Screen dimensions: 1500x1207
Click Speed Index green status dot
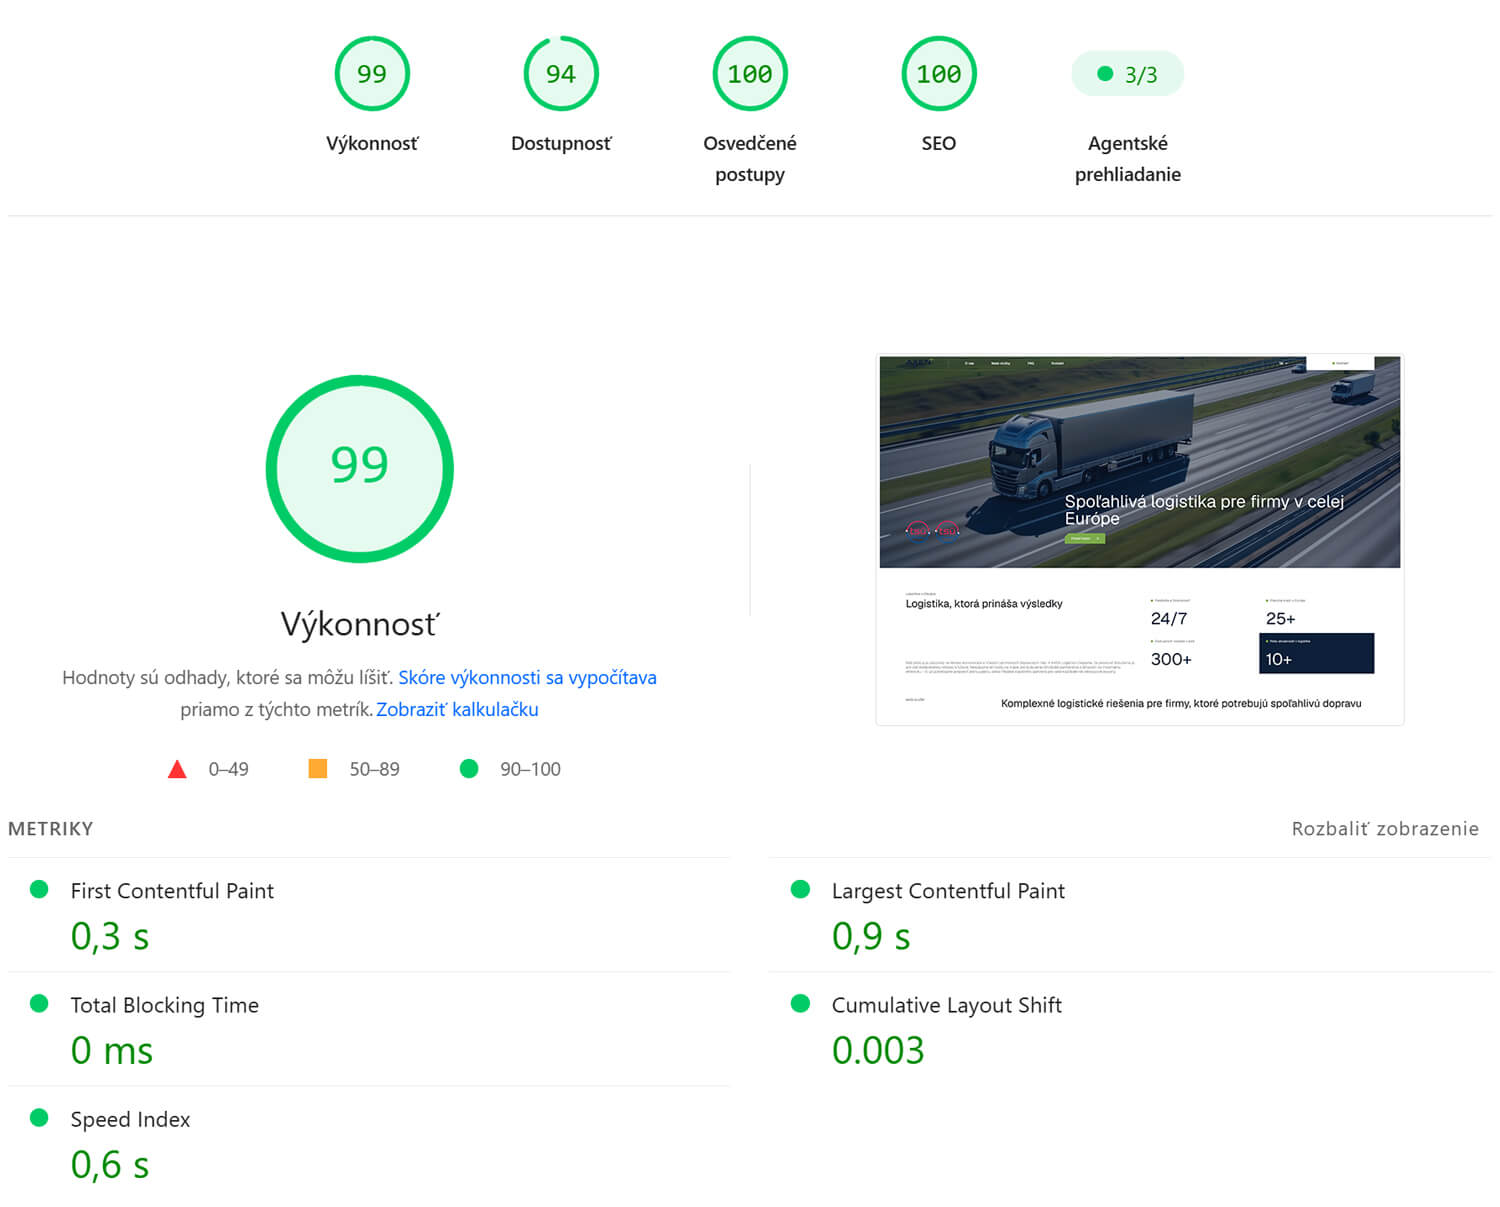tap(39, 1117)
